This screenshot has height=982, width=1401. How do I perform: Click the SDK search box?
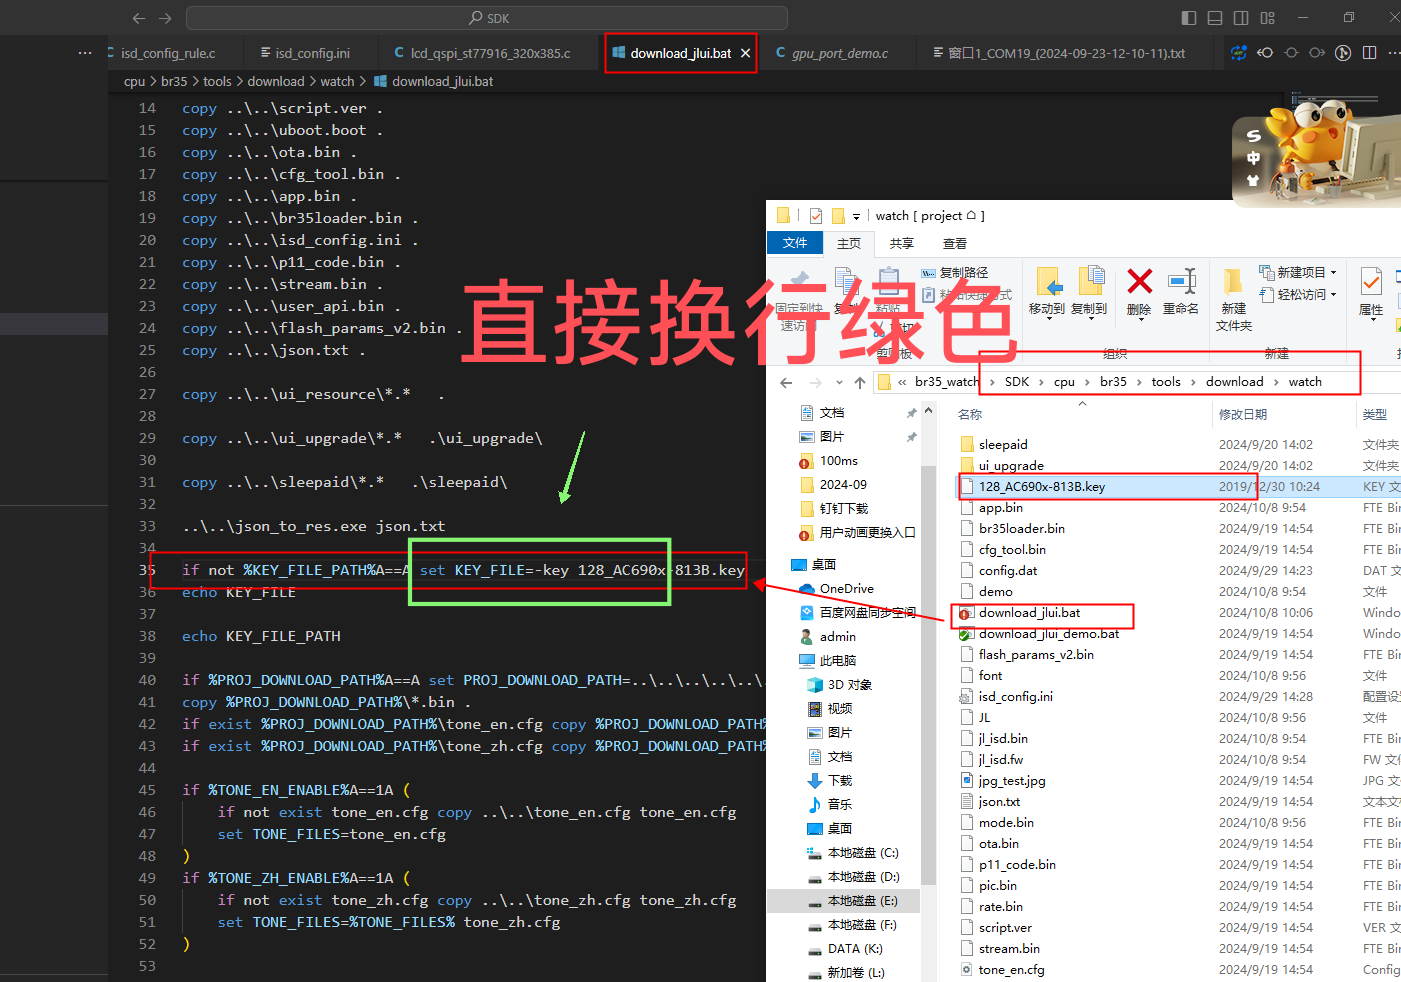[x=487, y=18]
